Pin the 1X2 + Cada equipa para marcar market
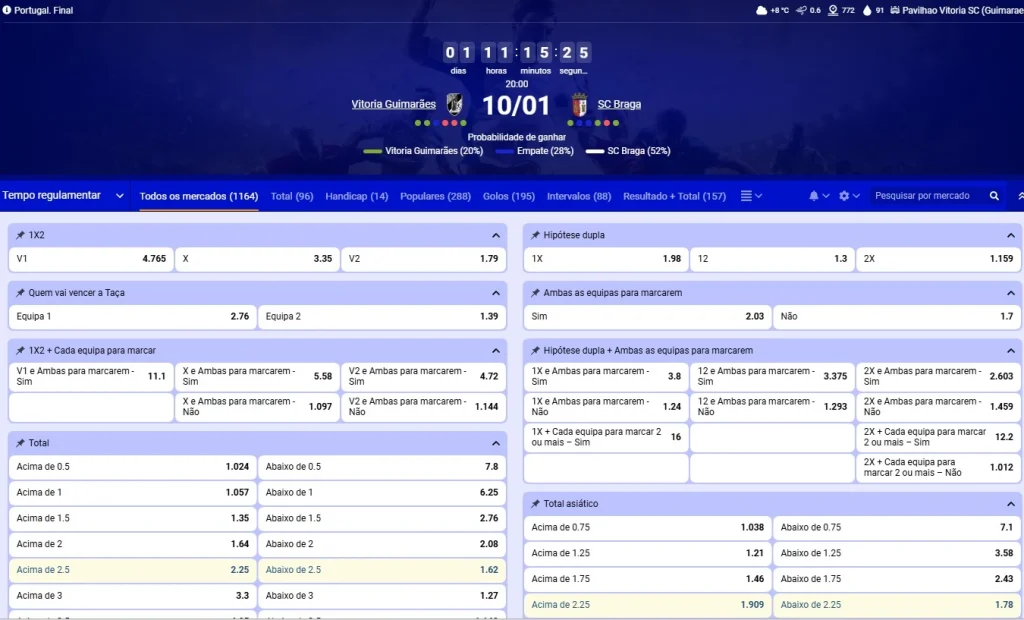The height and width of the screenshot is (620, 1024). pyautogui.click(x=20, y=351)
